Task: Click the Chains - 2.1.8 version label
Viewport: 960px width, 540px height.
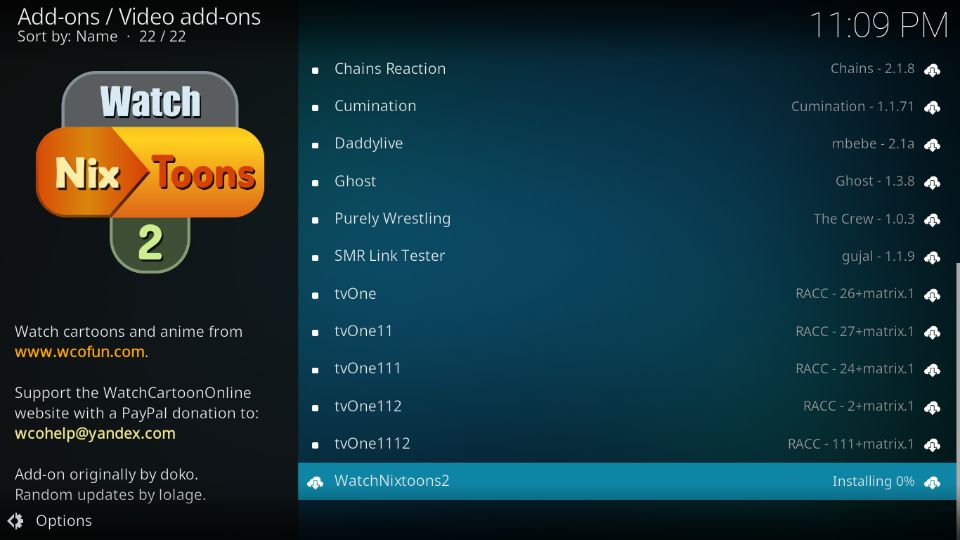Action: (x=872, y=69)
